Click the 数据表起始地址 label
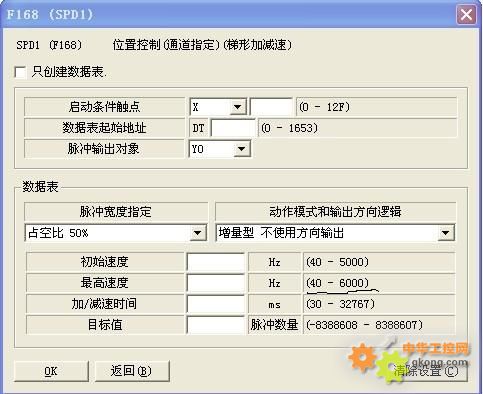The image size is (483, 394). point(104,128)
